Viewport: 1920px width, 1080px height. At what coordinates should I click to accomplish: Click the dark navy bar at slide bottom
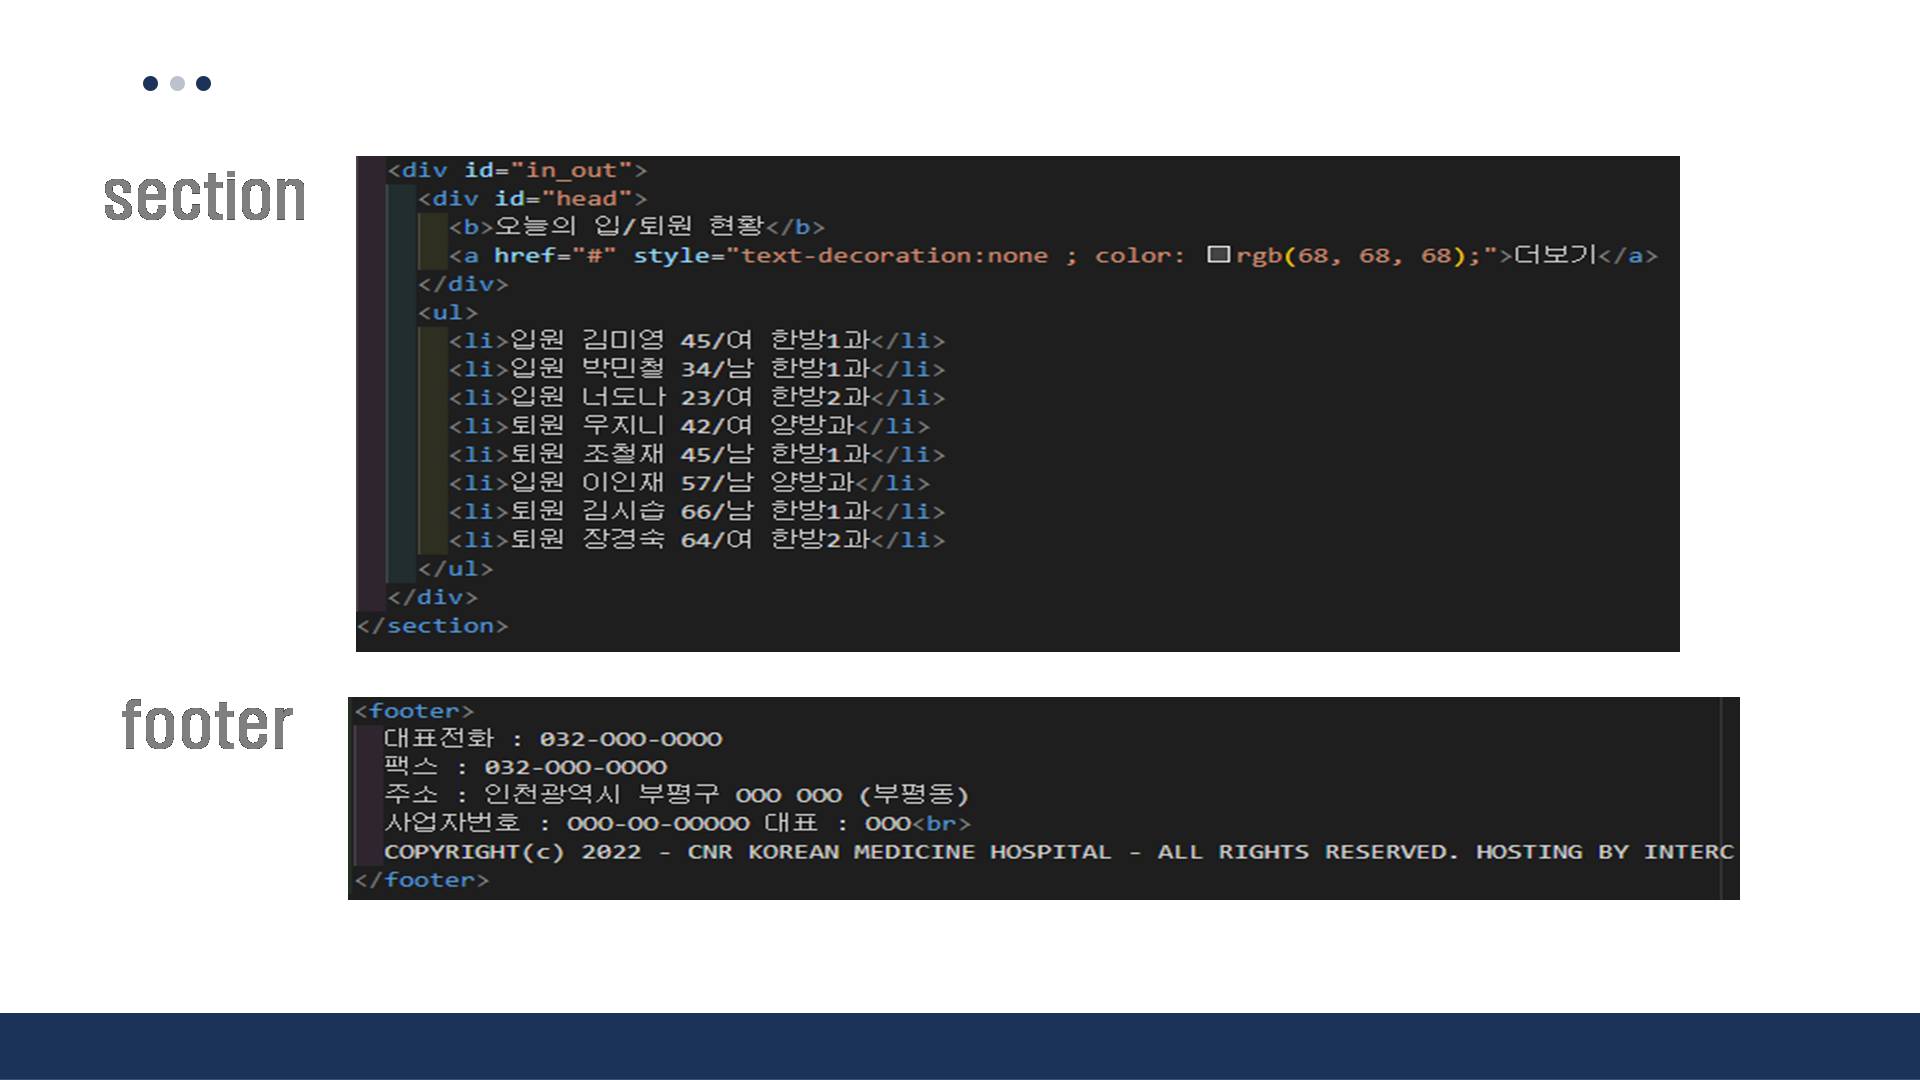[960, 1046]
